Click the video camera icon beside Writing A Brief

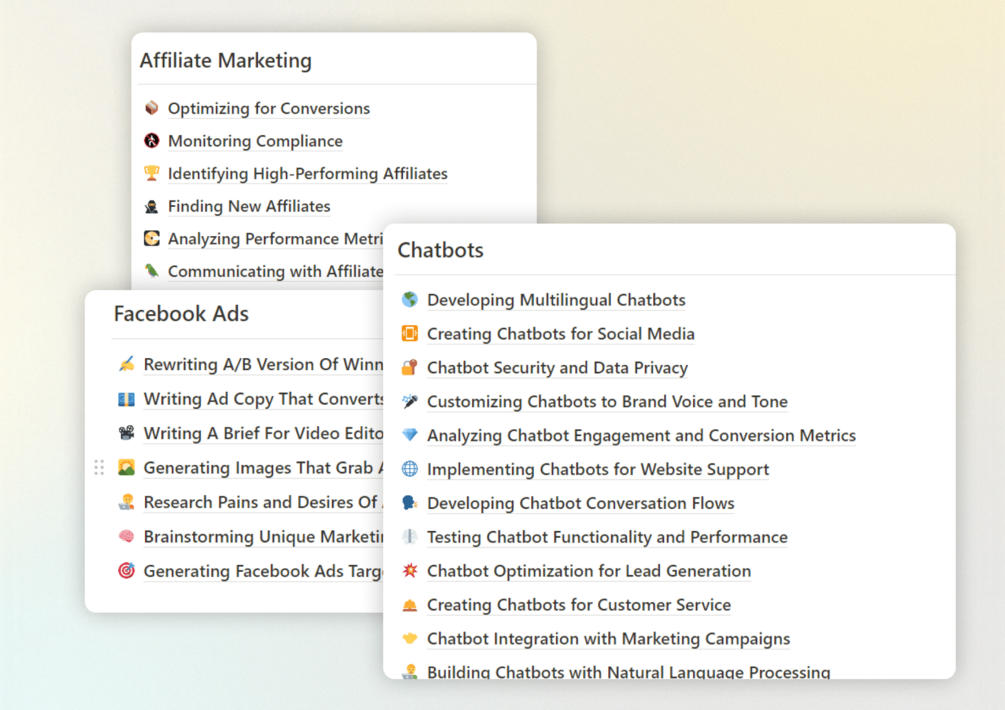click(126, 433)
